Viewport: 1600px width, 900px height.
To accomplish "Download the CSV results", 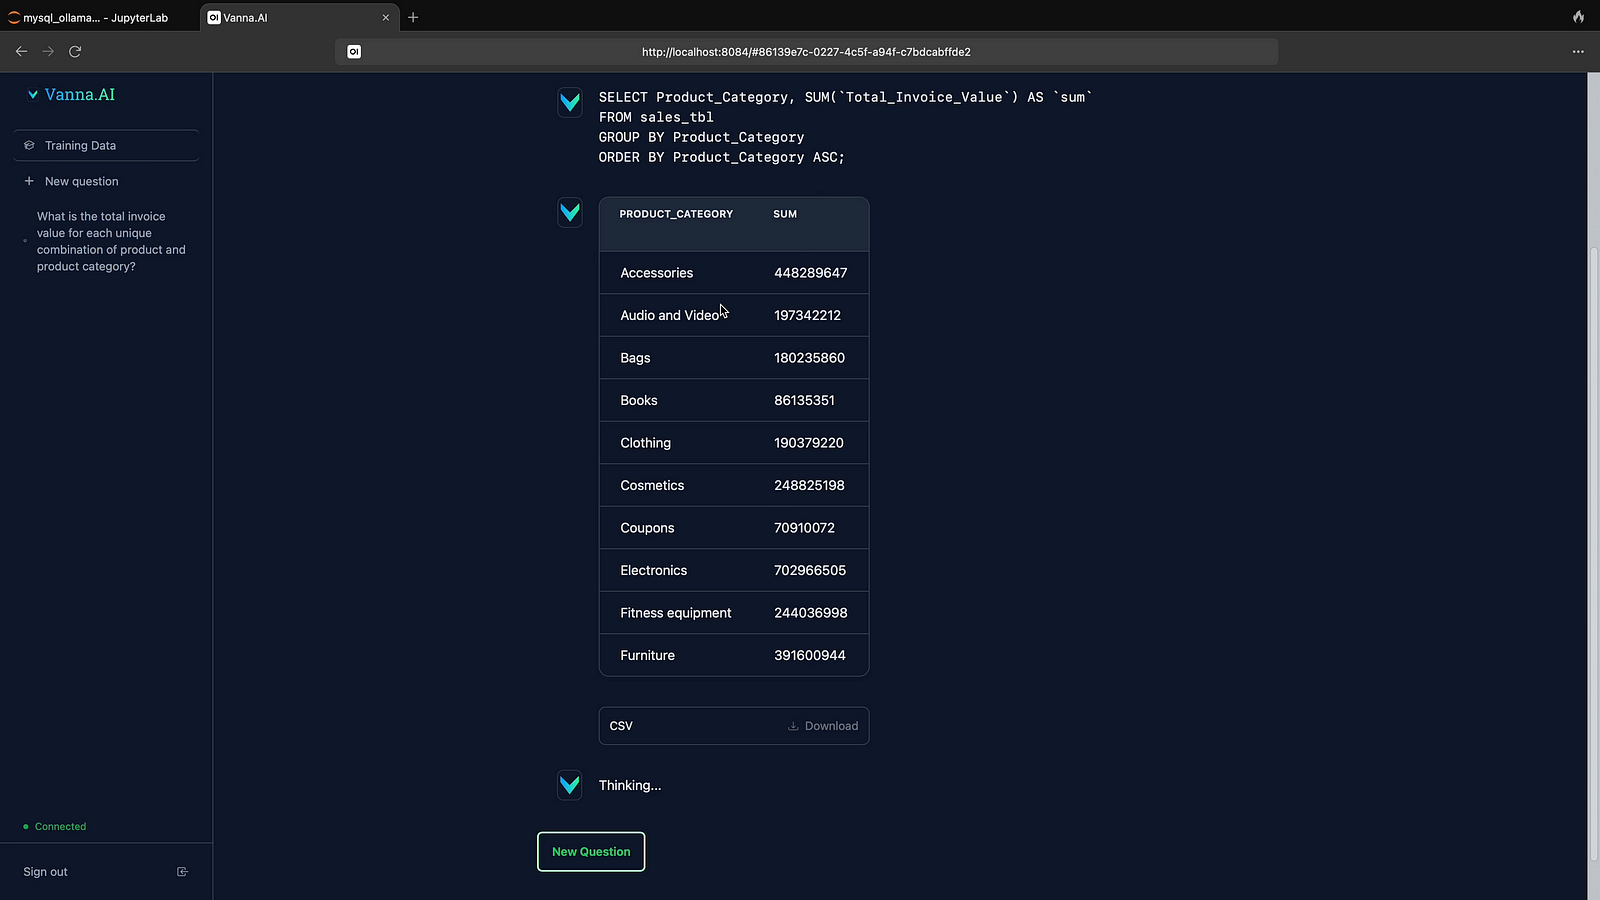I will tap(822, 726).
